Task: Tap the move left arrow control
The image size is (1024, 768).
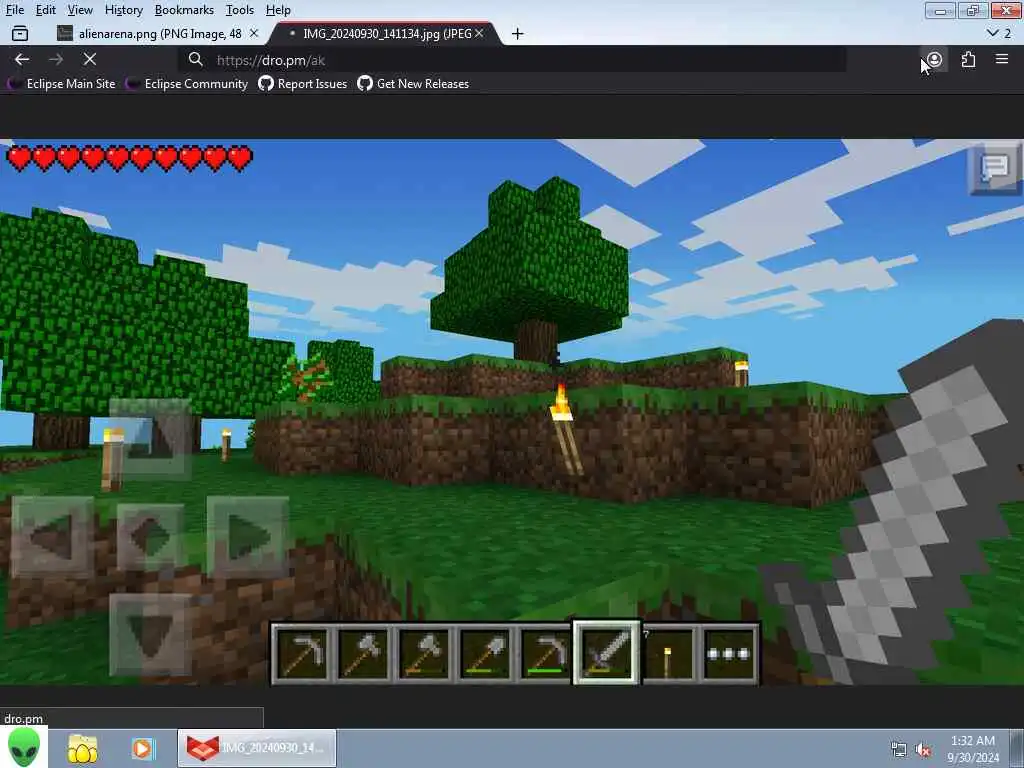Action: 52,537
